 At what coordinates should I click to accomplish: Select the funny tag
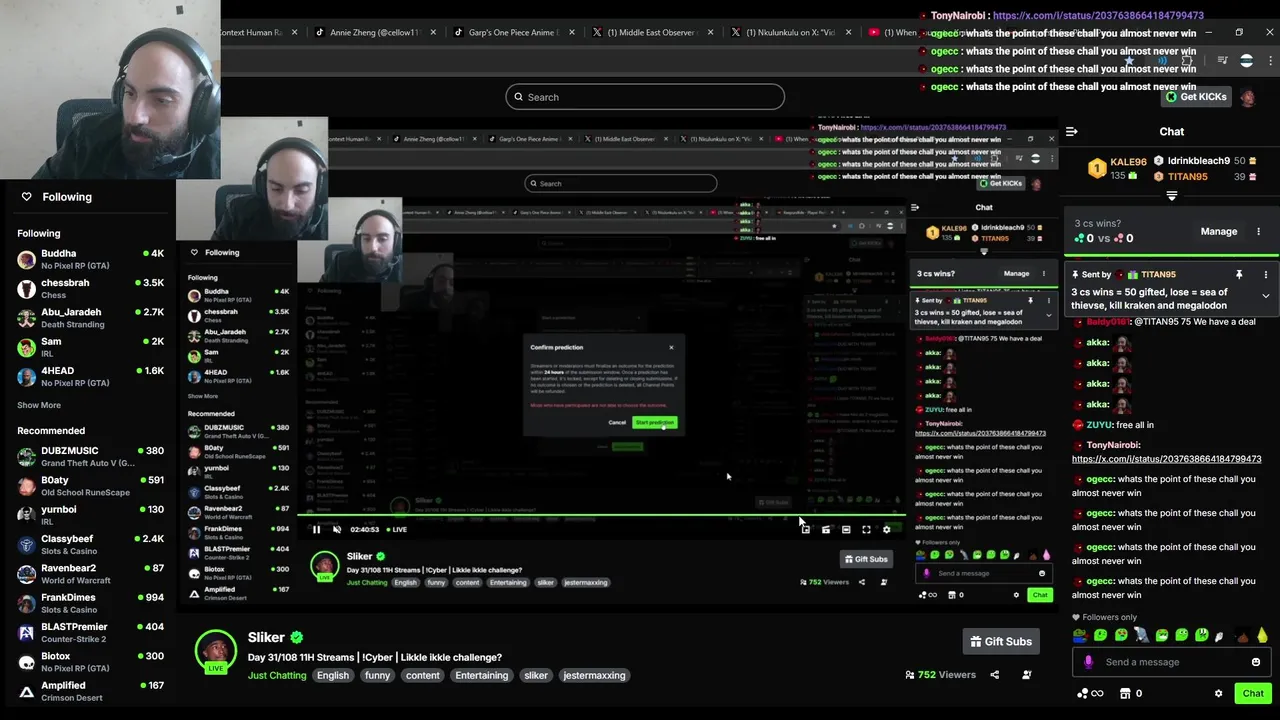pyautogui.click(x=377, y=675)
